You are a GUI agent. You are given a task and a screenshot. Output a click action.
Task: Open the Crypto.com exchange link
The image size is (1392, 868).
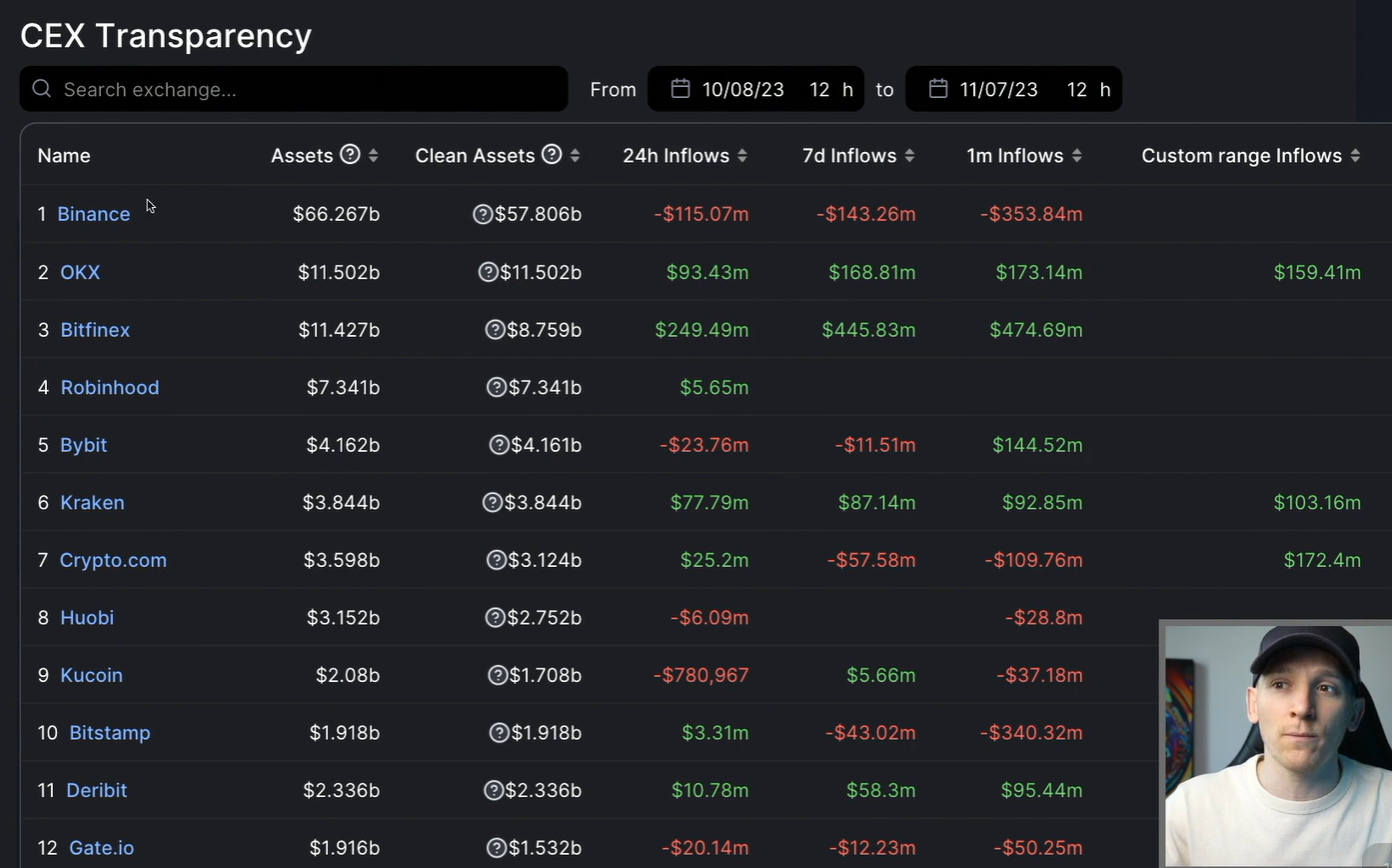pos(113,560)
